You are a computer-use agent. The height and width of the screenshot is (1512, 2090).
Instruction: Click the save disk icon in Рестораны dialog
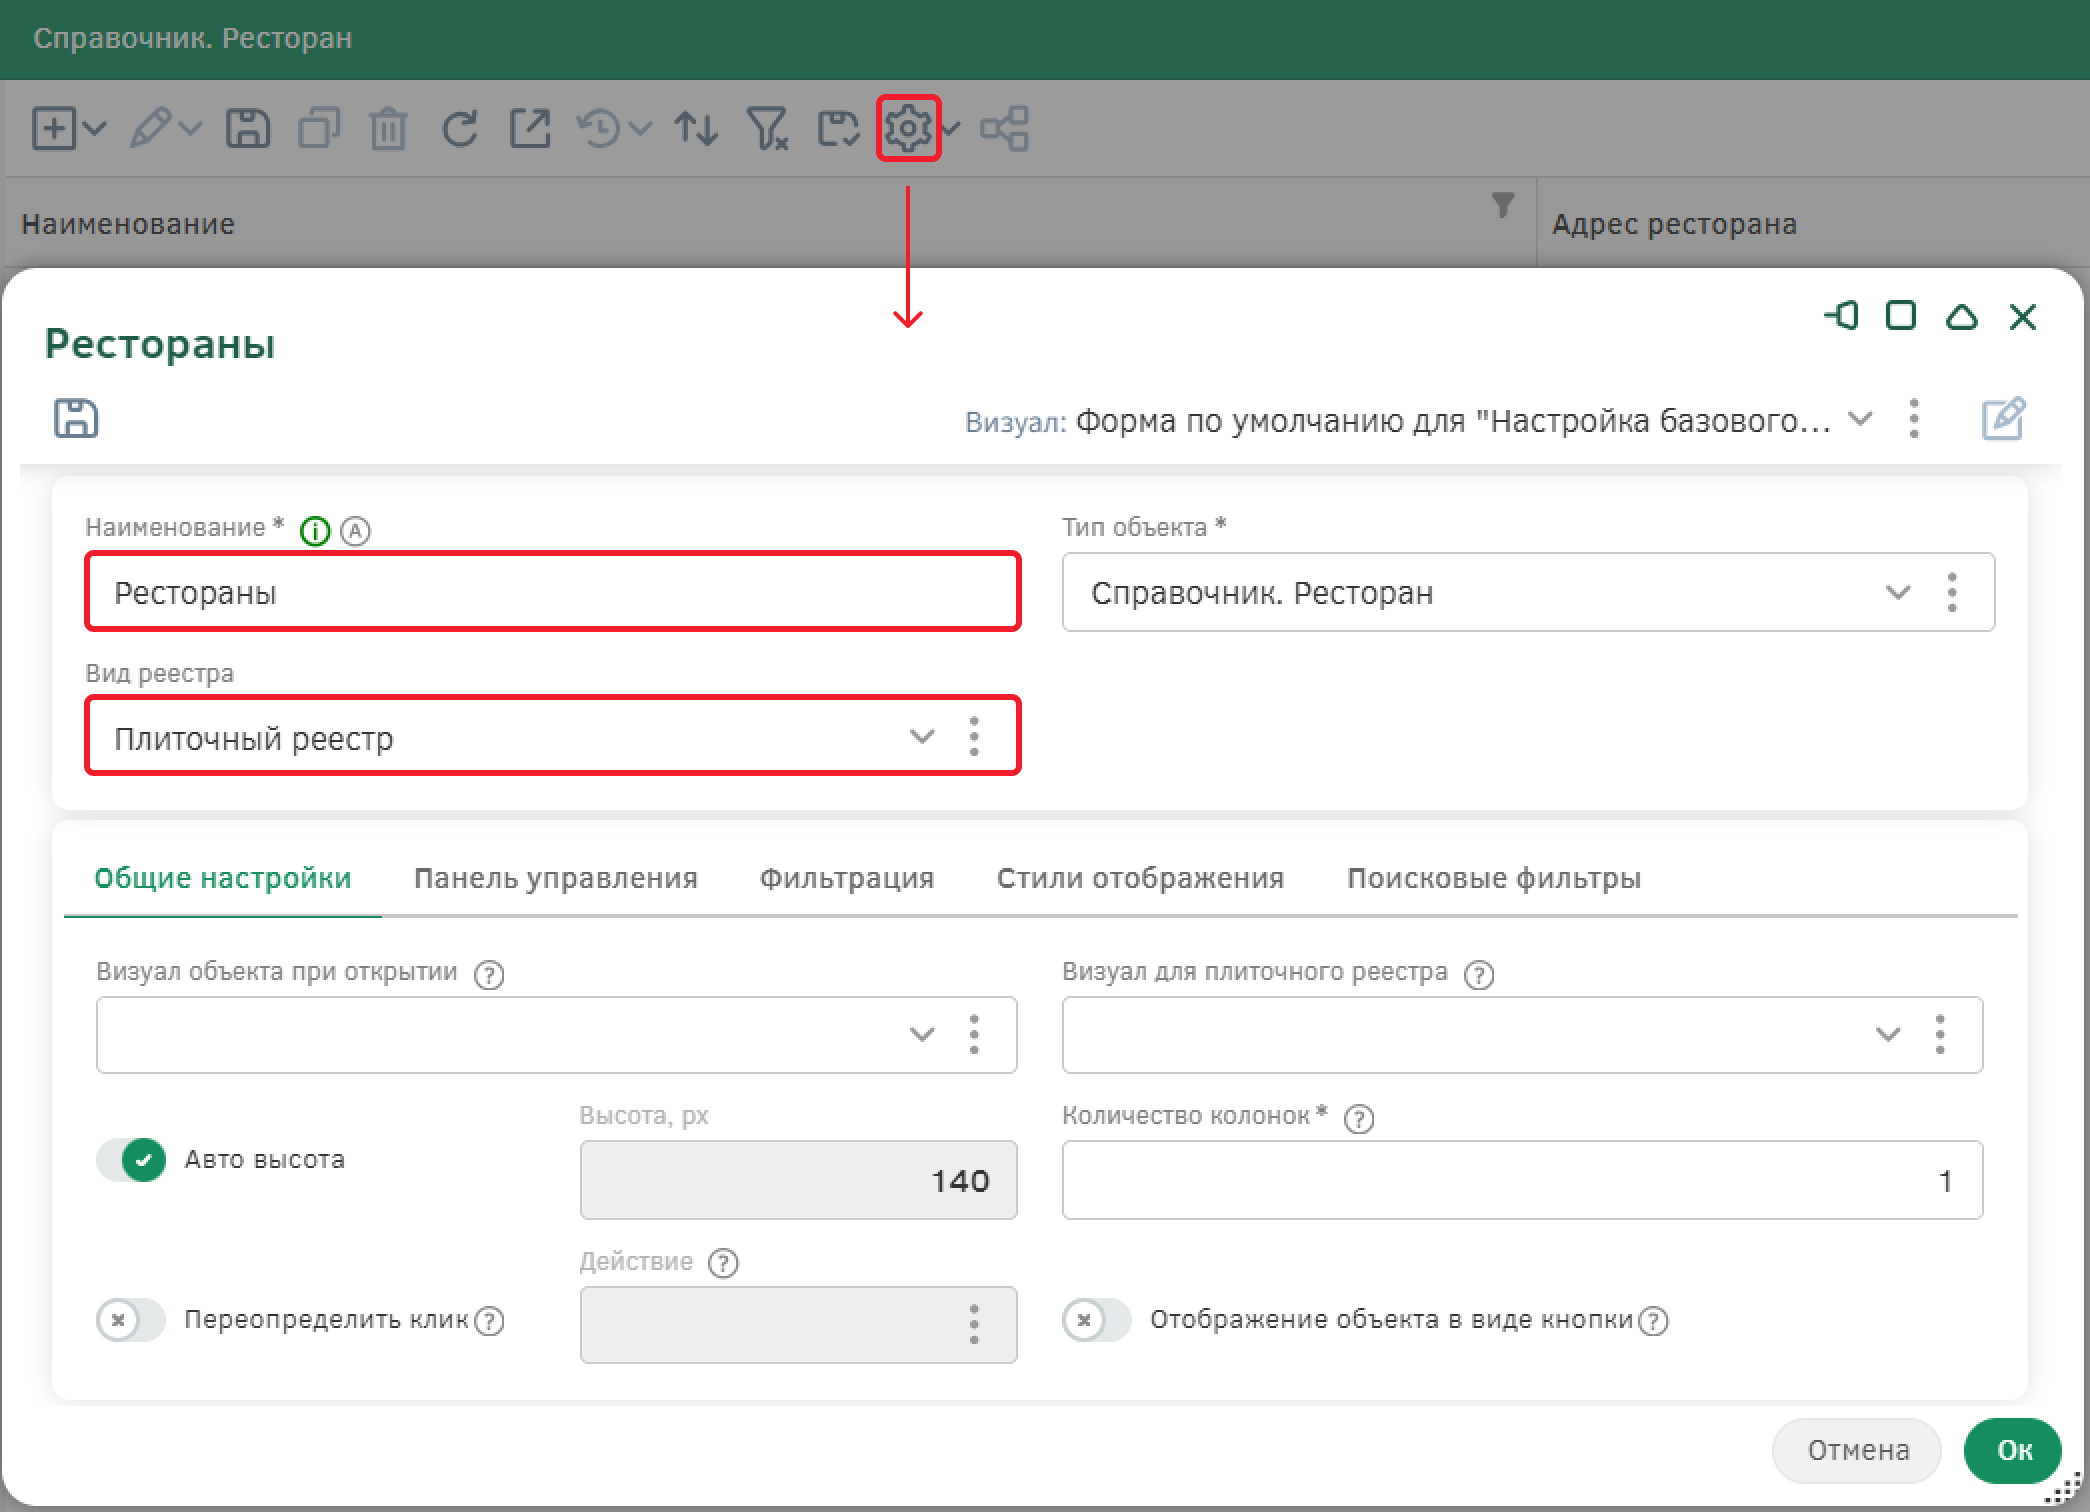click(76, 418)
